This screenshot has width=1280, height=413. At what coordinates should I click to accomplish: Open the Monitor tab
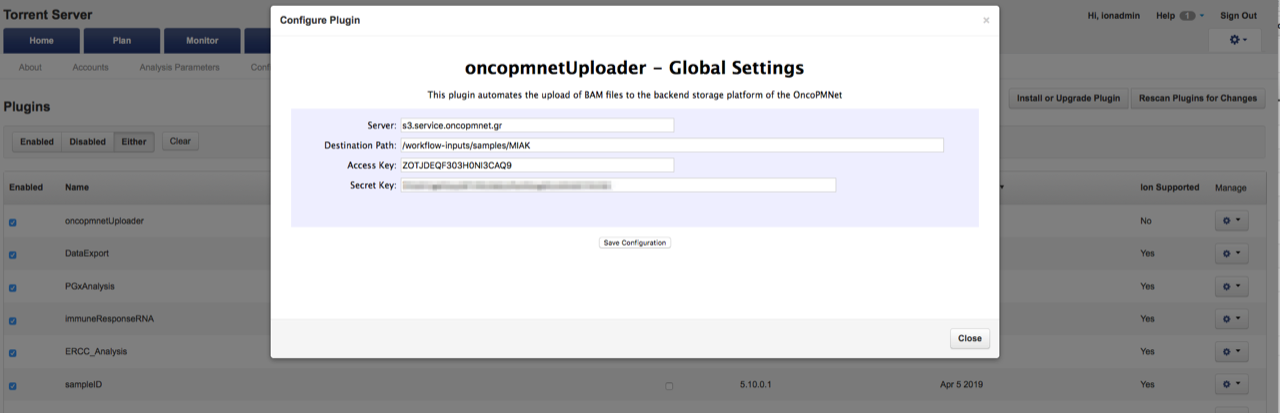pos(202,41)
